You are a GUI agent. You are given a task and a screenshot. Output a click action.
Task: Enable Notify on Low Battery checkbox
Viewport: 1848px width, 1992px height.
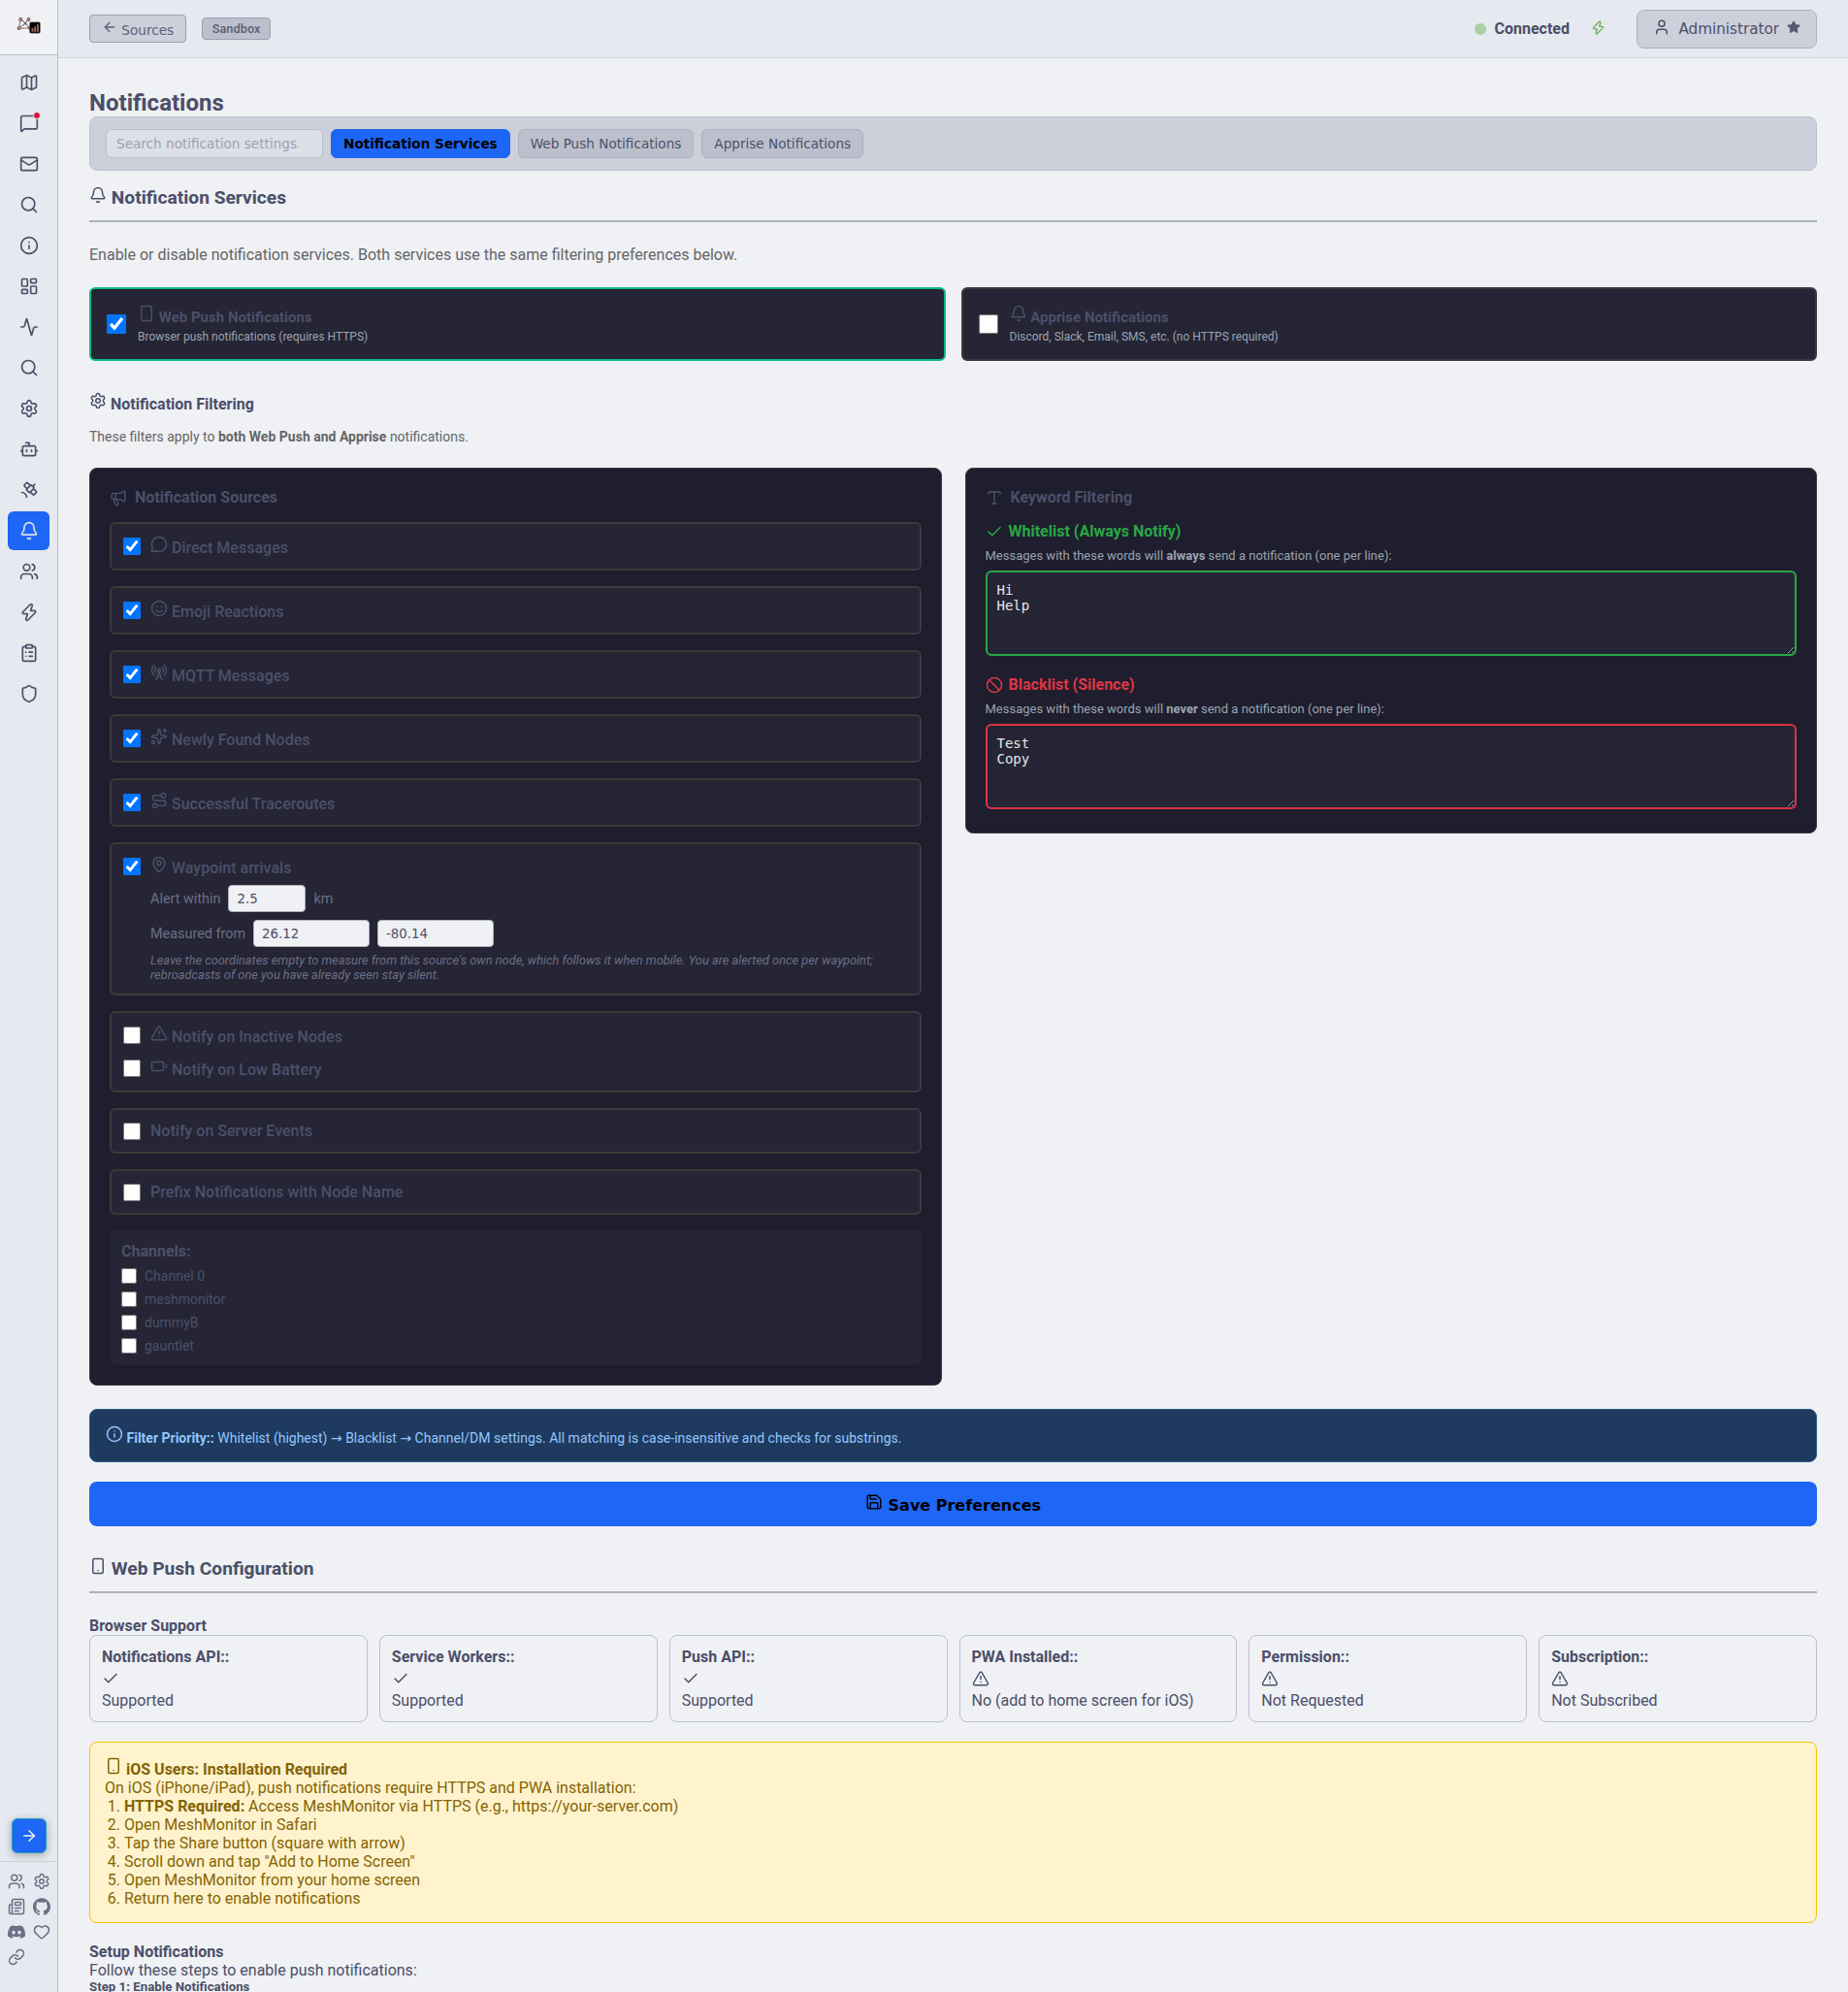pyautogui.click(x=132, y=1068)
